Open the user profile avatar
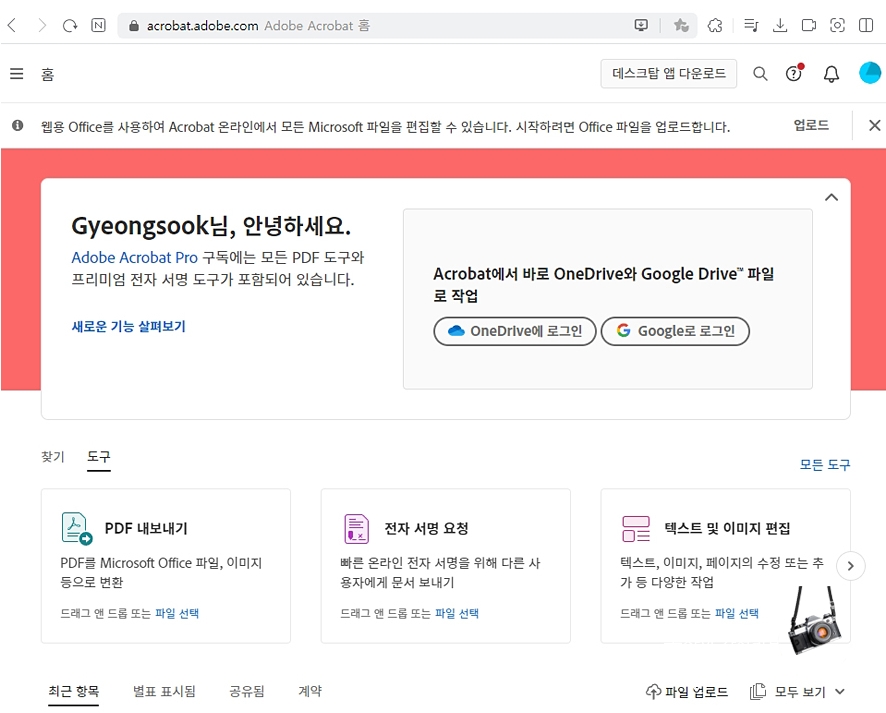Image resolution: width=886 pixels, height=713 pixels. click(870, 73)
